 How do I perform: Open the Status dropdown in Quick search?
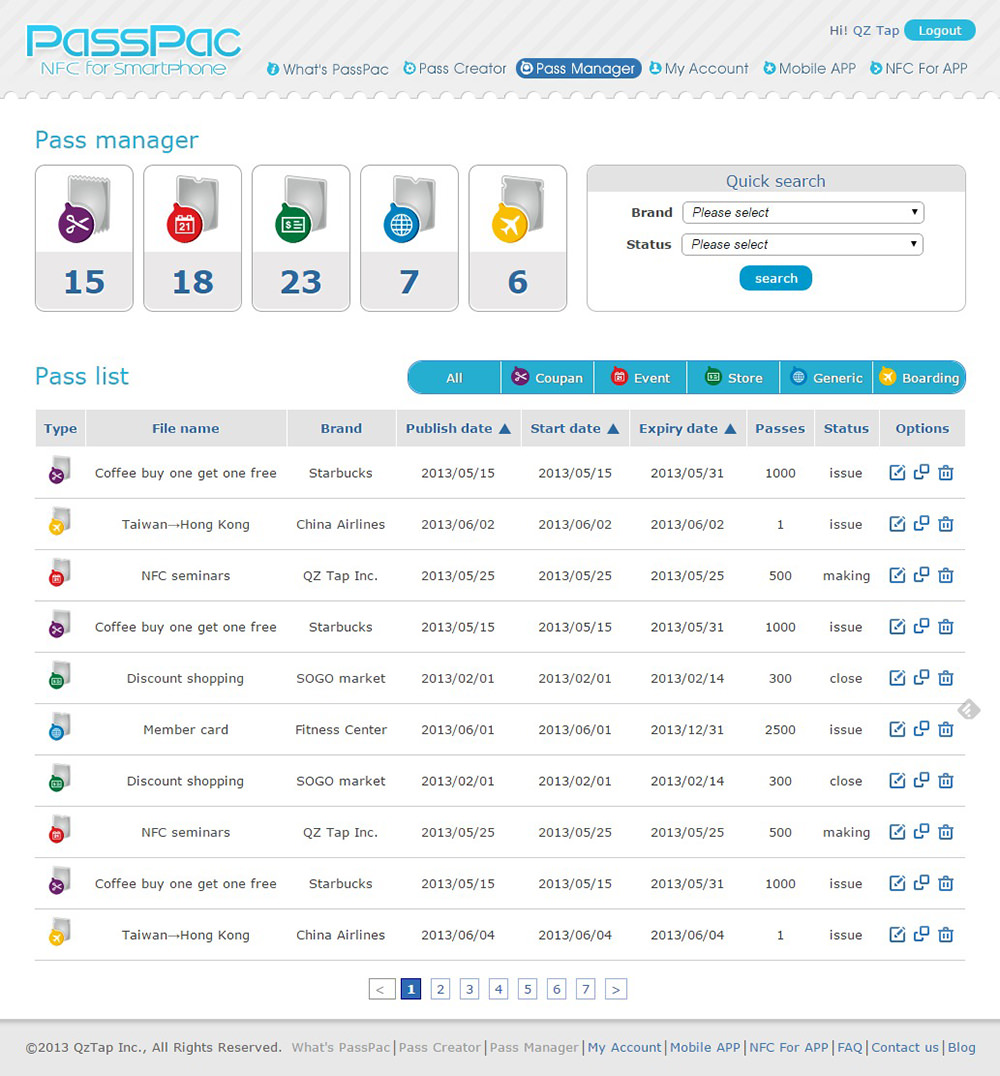(x=802, y=244)
